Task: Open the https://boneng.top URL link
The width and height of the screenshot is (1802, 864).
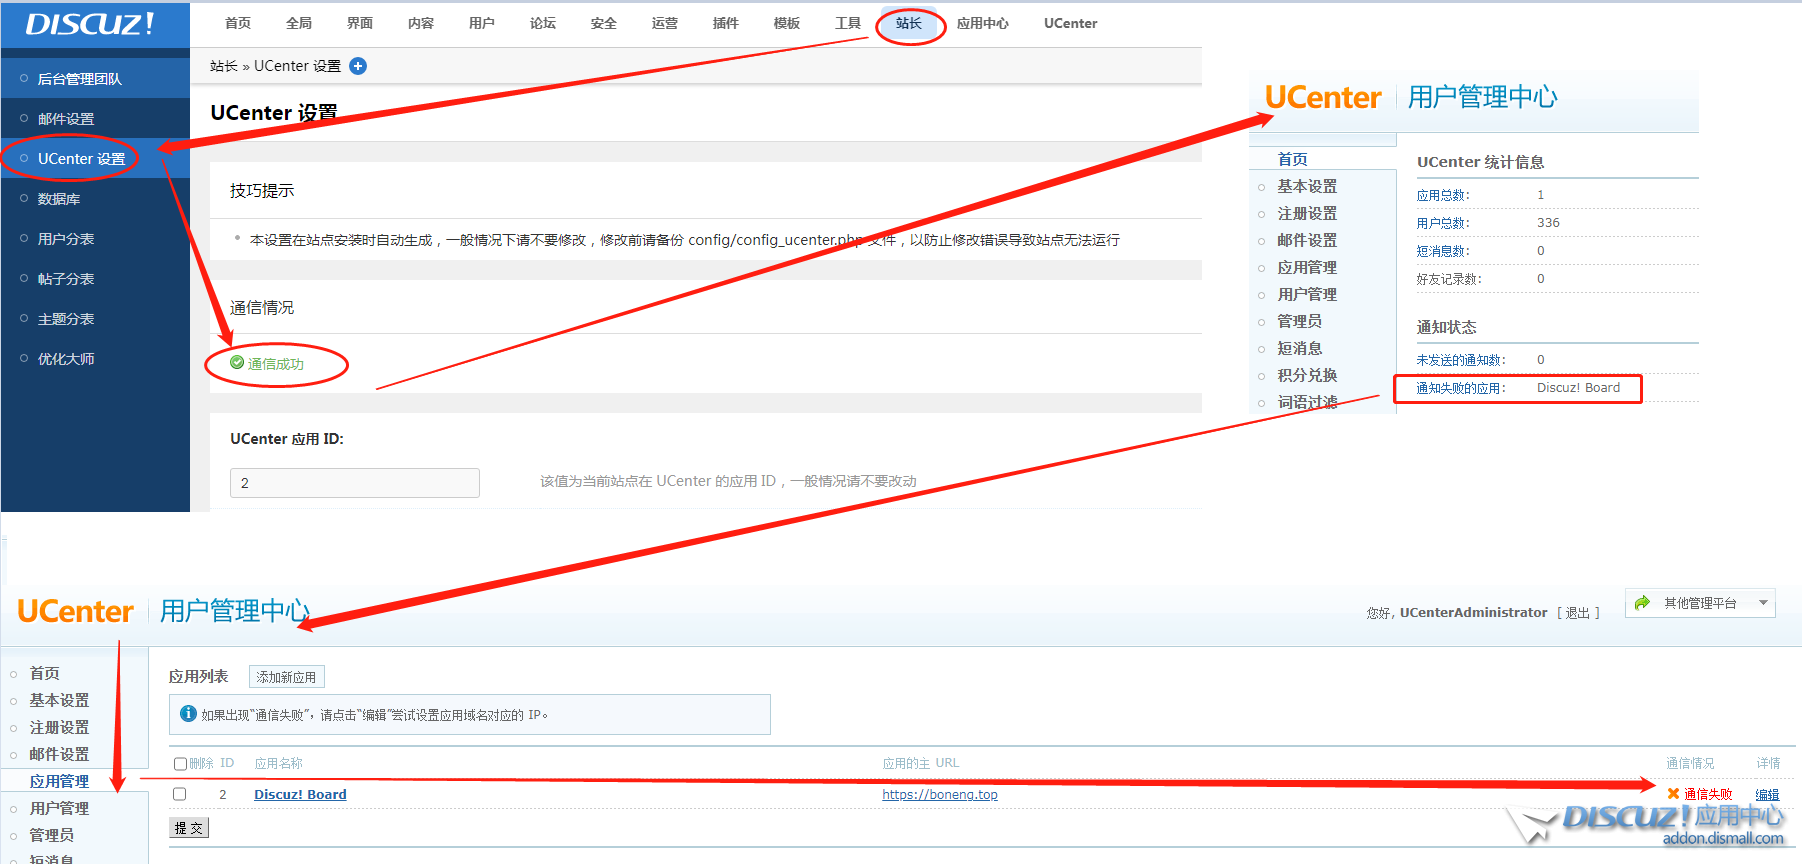Action: [939, 795]
